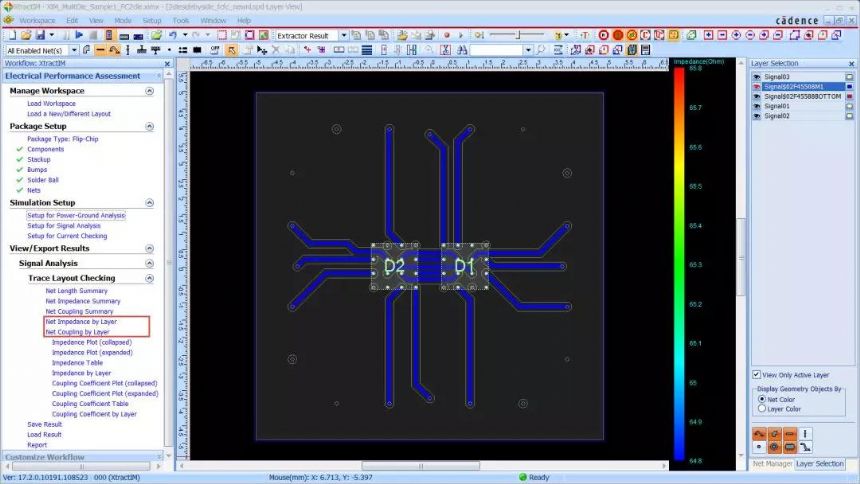Click the yellow highlighted square icon
The image size is (860, 484).
[674, 35]
